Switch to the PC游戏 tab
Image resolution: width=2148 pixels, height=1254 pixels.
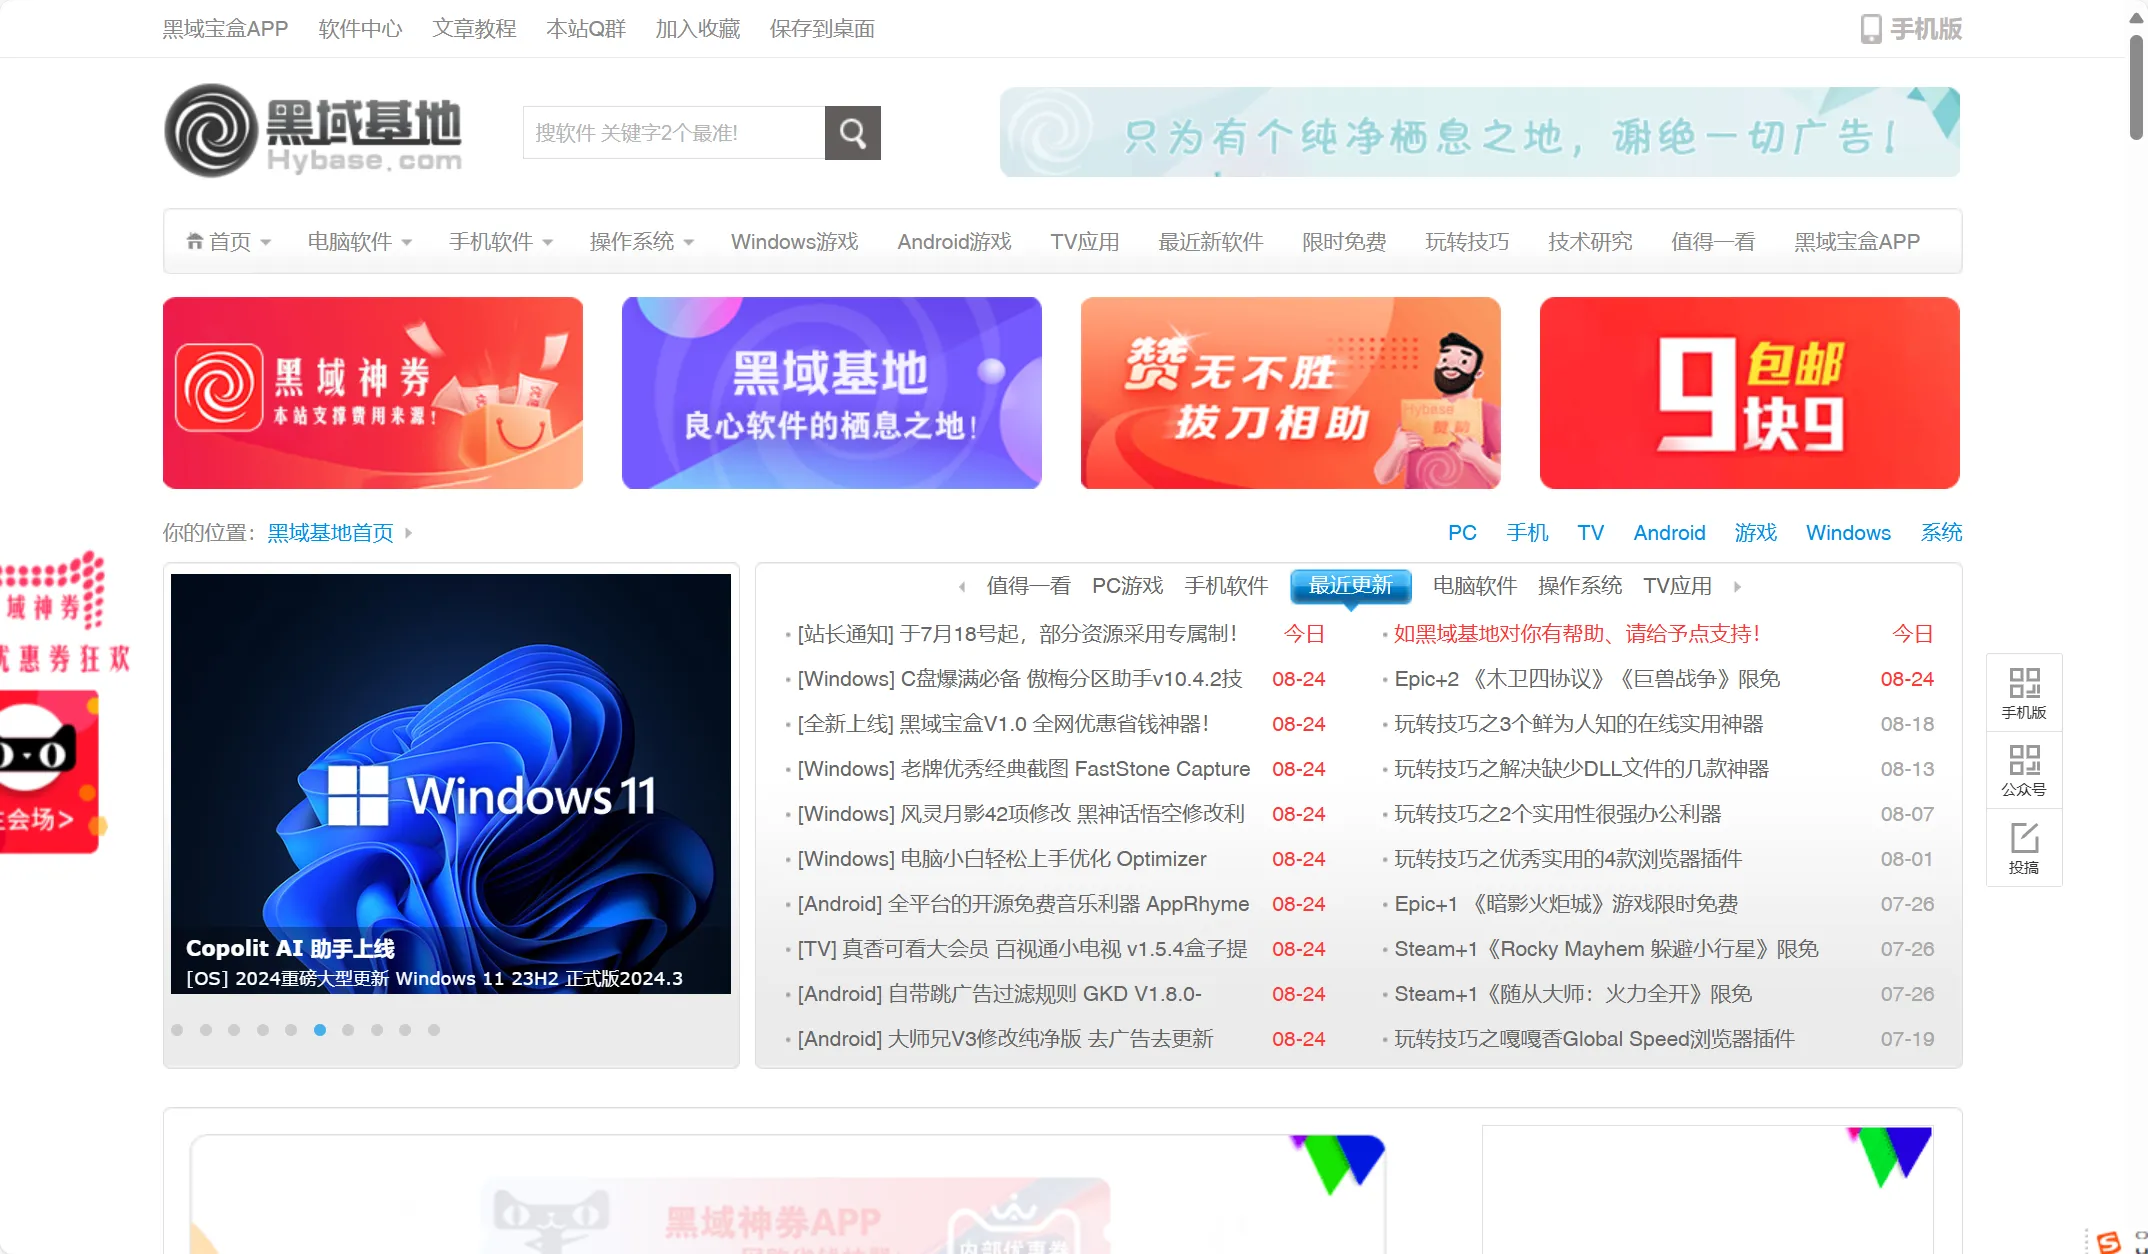click(1128, 586)
